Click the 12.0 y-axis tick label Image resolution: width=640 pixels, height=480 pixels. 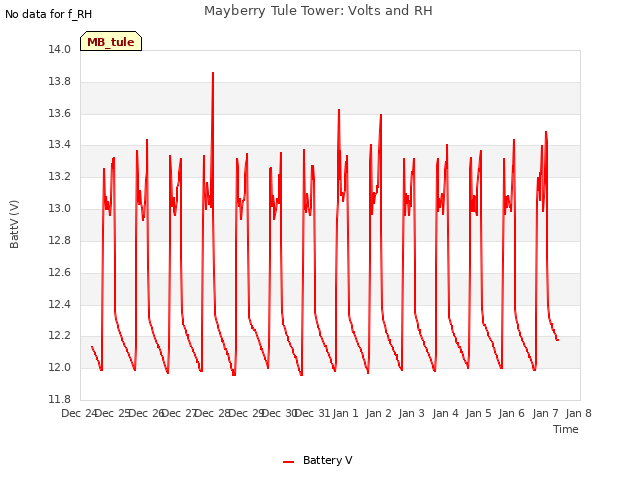[x=59, y=368]
